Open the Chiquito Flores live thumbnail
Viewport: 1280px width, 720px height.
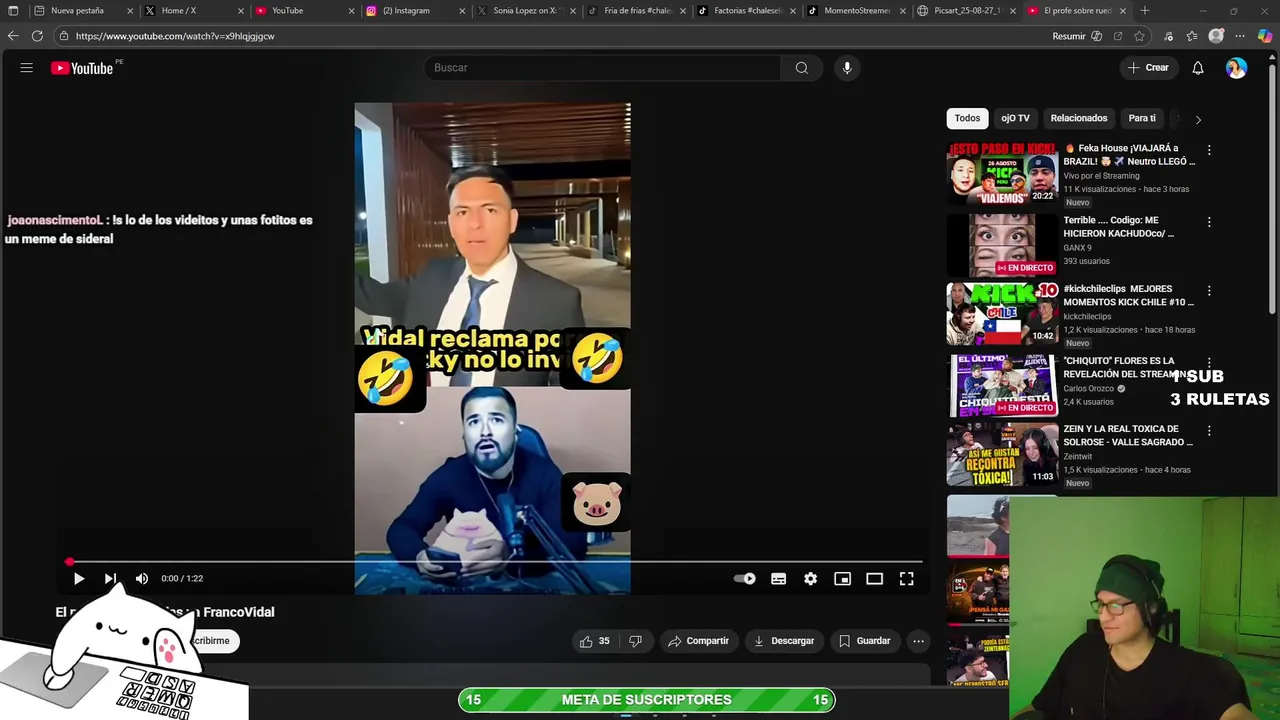(x=1002, y=385)
